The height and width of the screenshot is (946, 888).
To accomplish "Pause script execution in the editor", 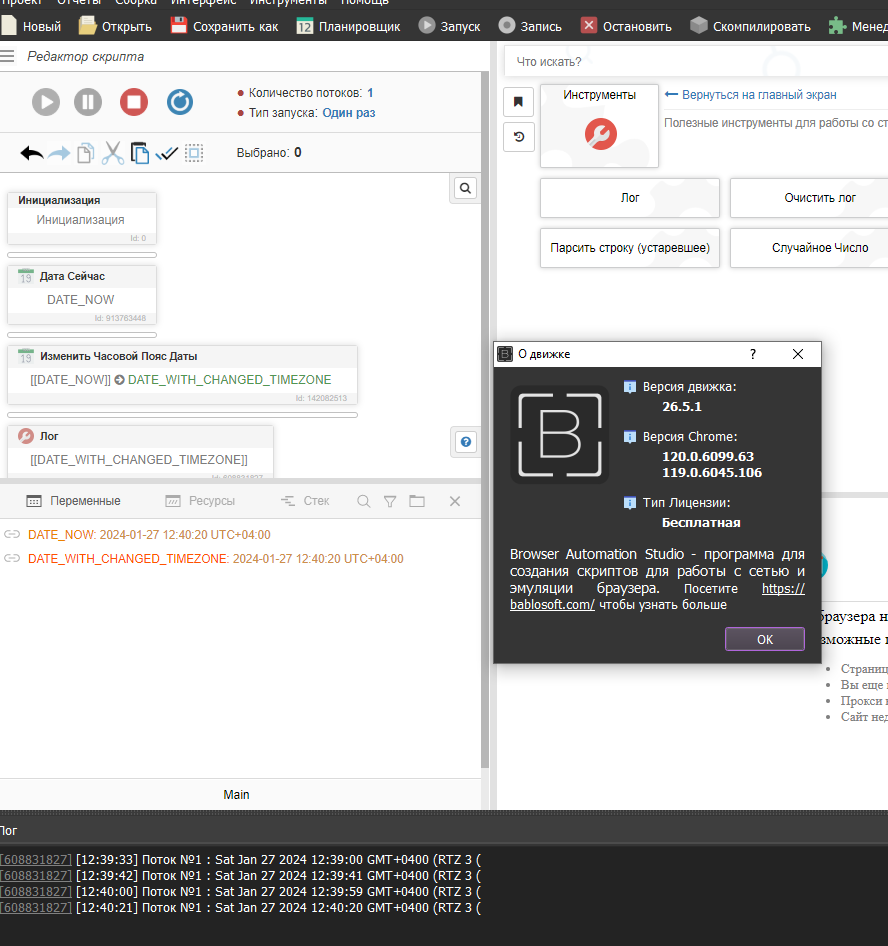I will click(x=88, y=101).
